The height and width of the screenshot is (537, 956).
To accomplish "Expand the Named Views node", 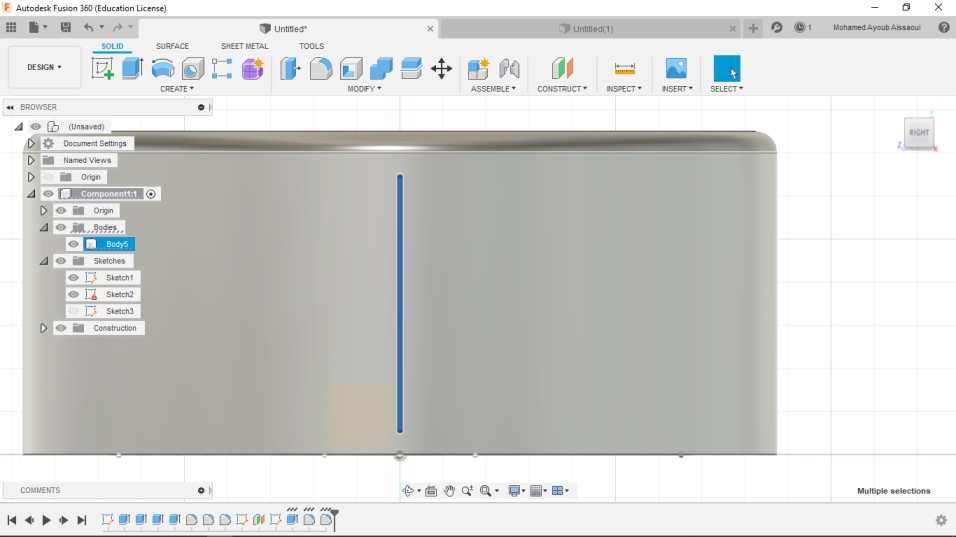I will click(31, 160).
